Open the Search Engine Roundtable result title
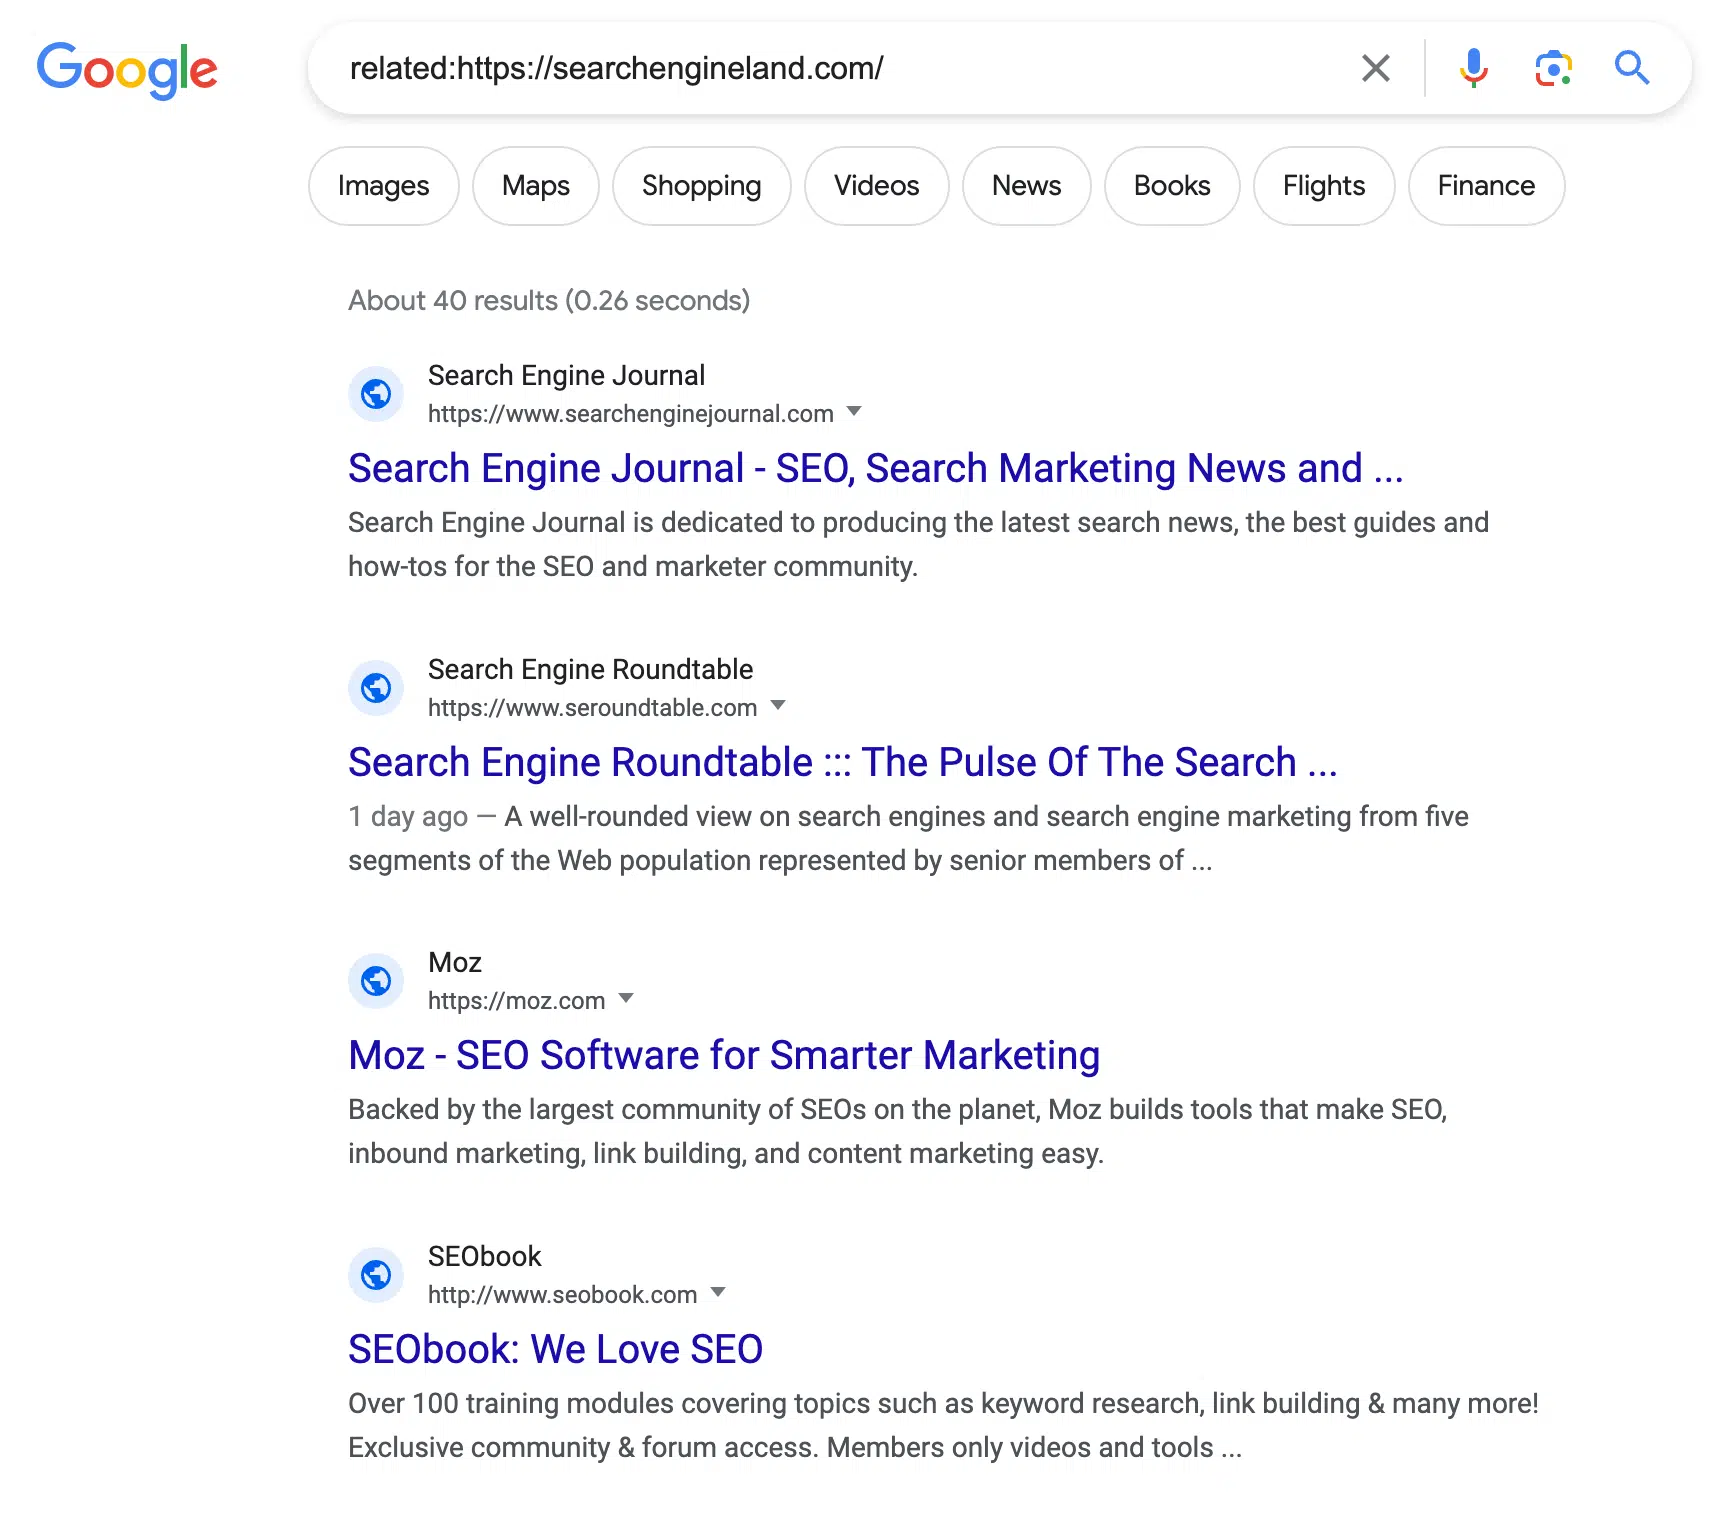 pyautogui.click(x=843, y=762)
